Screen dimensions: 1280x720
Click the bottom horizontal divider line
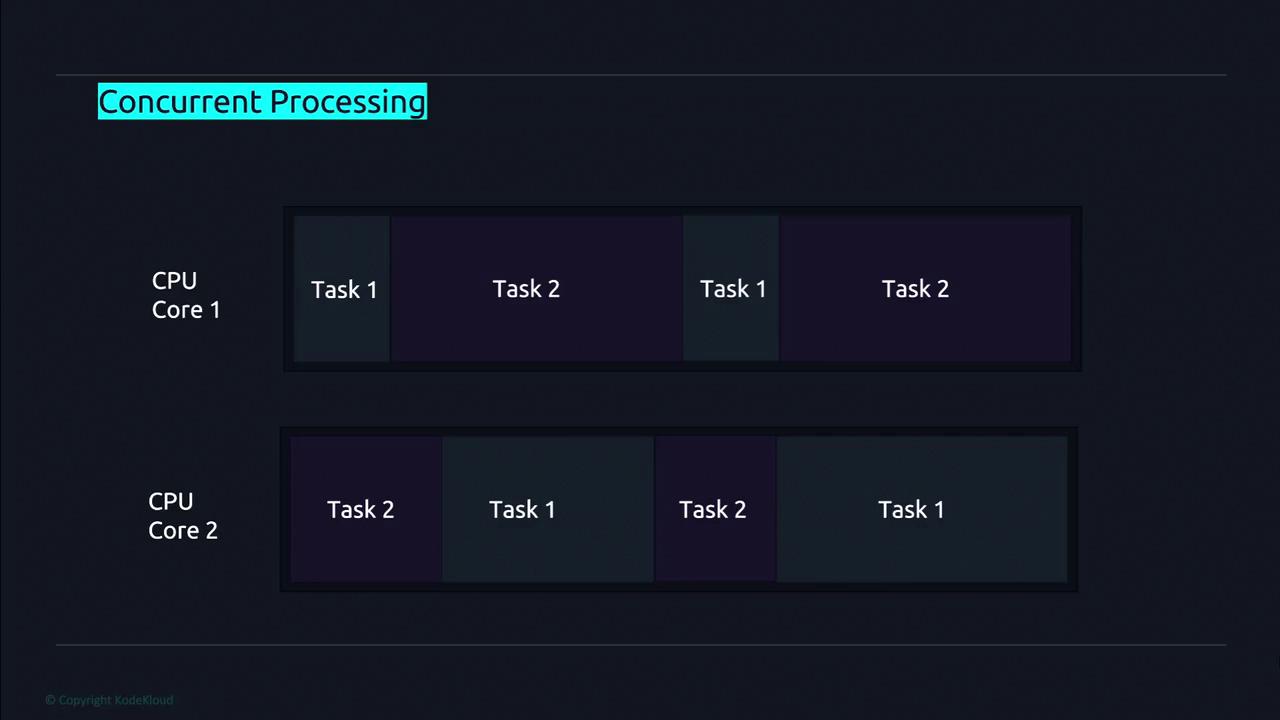(640, 645)
